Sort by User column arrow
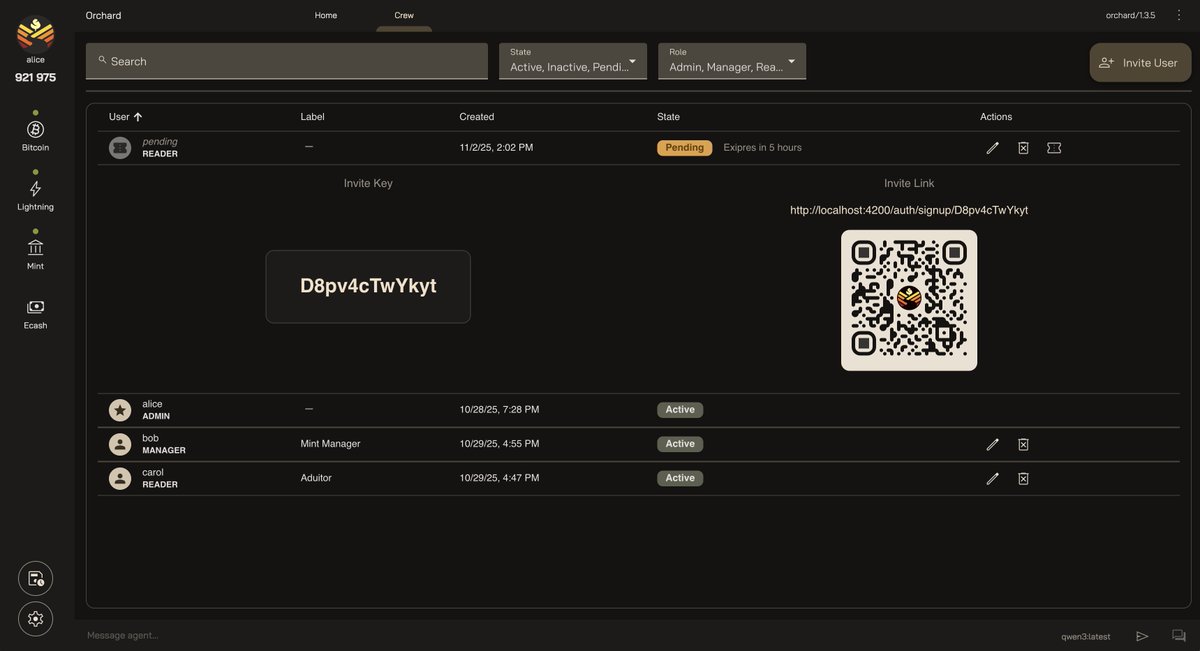1200x651 pixels. coord(138,117)
